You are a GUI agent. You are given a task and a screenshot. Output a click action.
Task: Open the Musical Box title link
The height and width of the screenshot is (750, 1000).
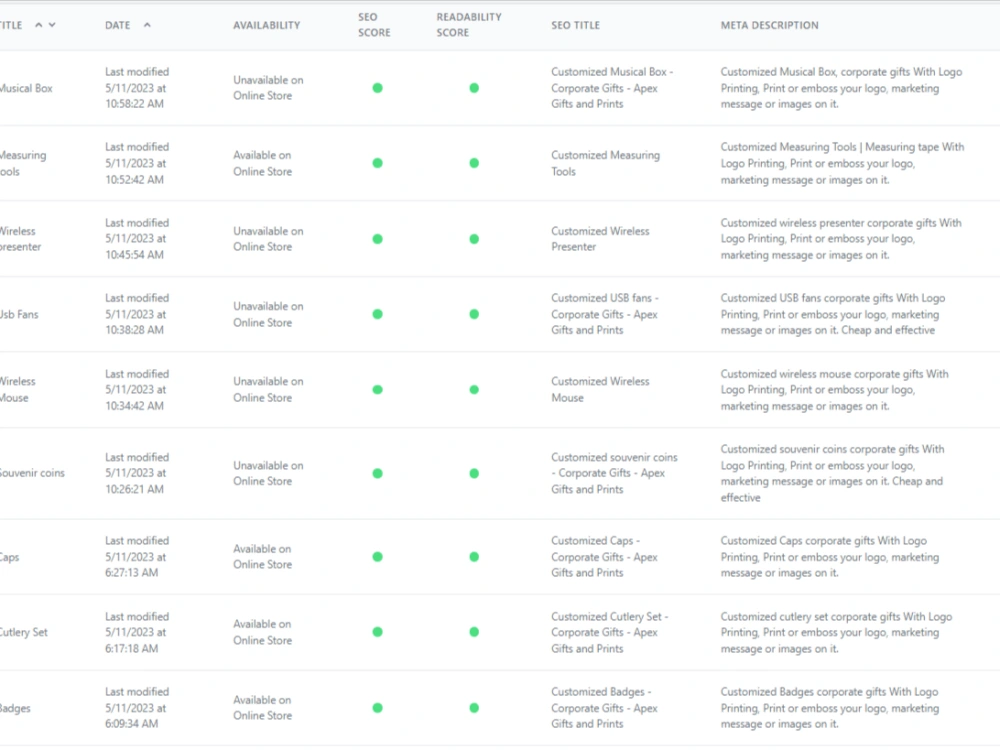tap(26, 88)
